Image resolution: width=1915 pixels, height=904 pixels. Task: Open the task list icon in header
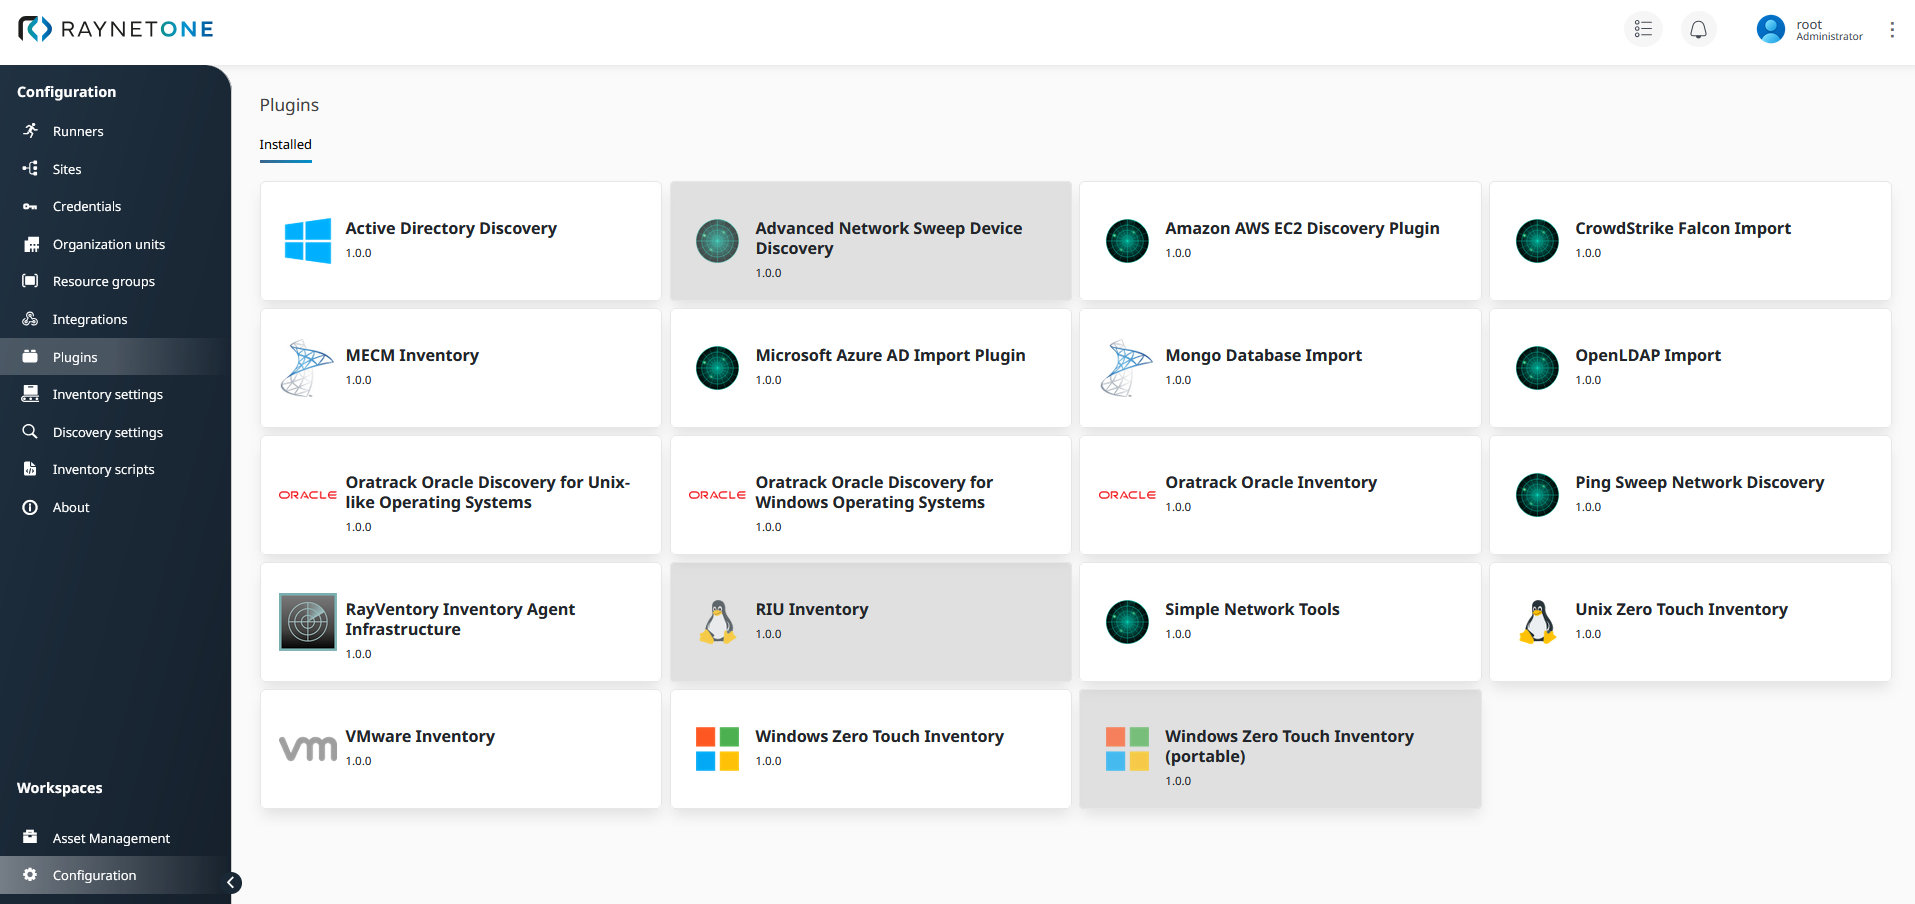coord(1643,29)
